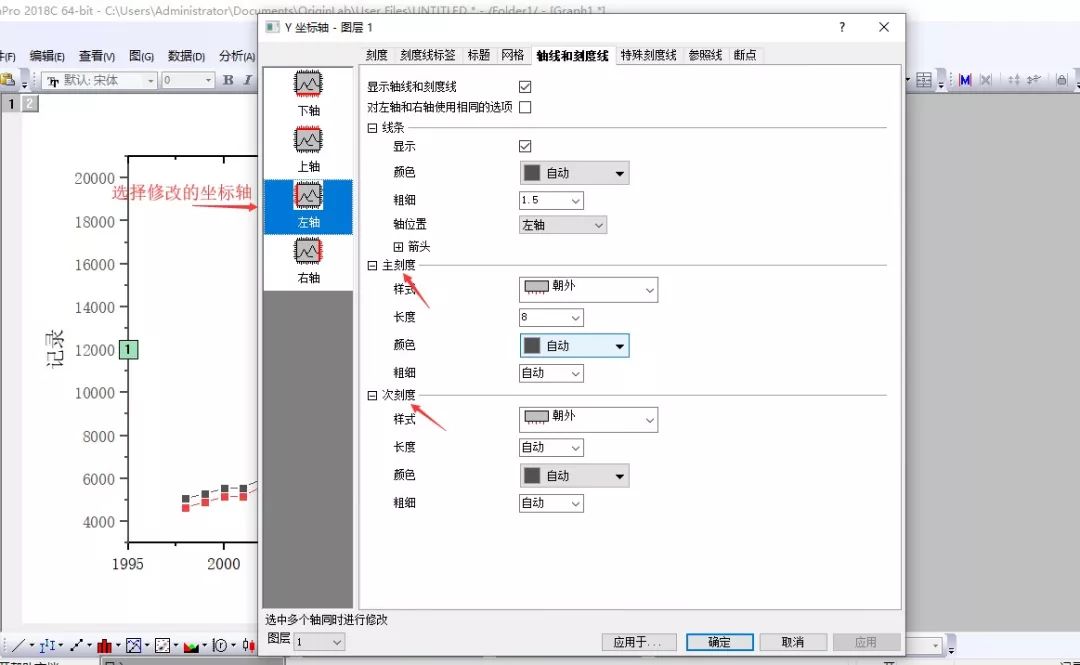Image resolution: width=1080 pixels, height=665 pixels.
Task: Click page tab 2 in graph window
Action: [30, 103]
